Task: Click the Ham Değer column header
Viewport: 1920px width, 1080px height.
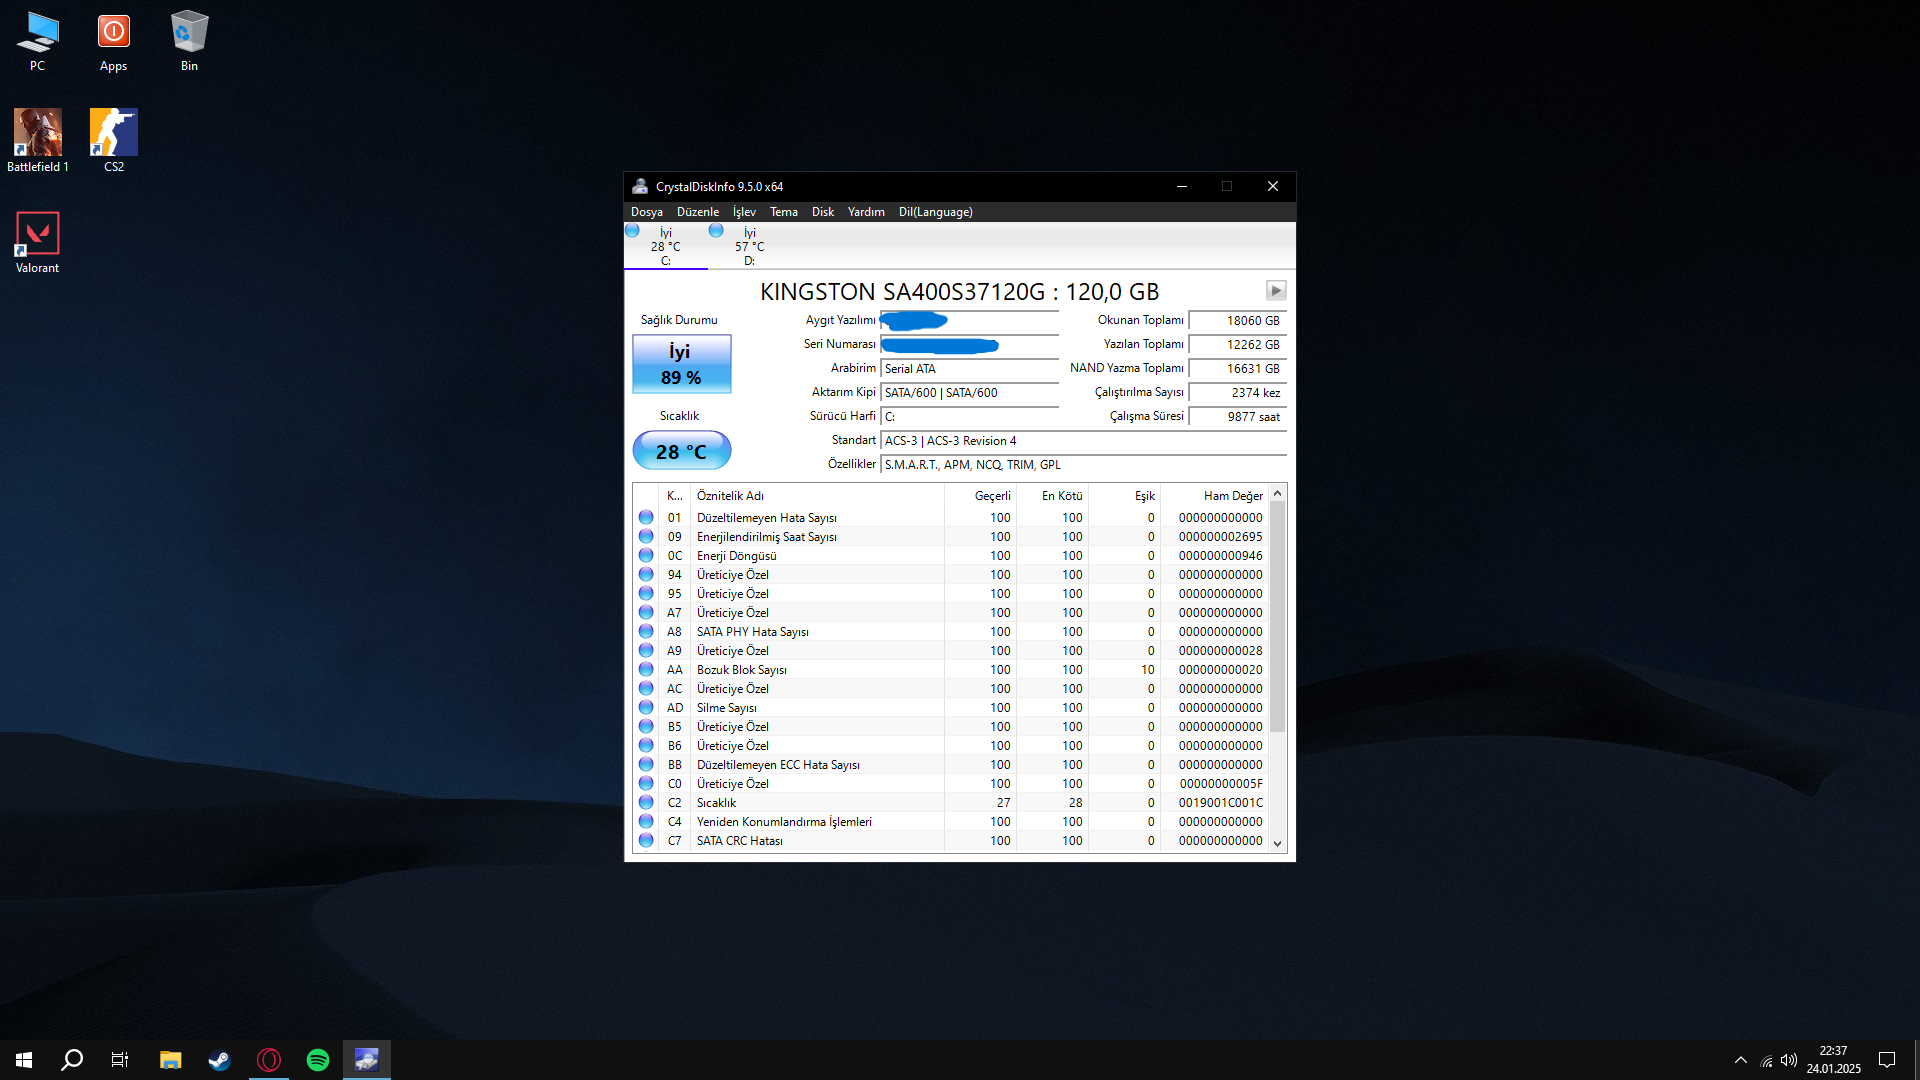Action: 1215,496
